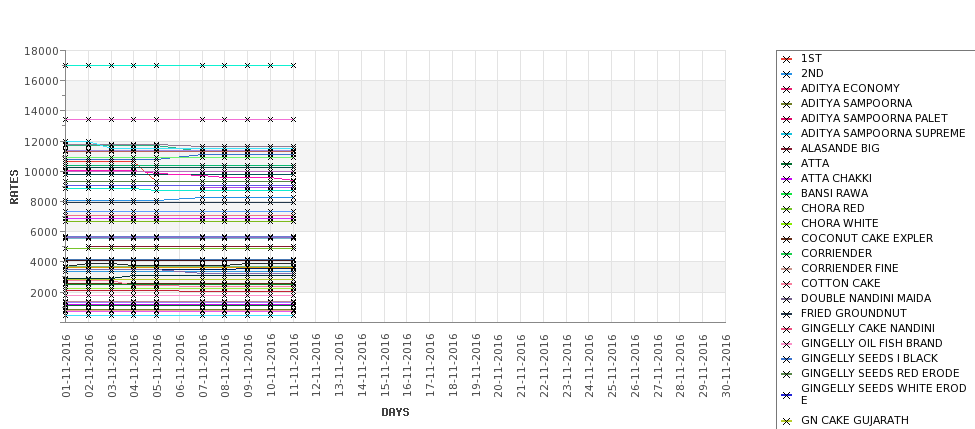Click the 18000 rate axis value

tap(41, 51)
